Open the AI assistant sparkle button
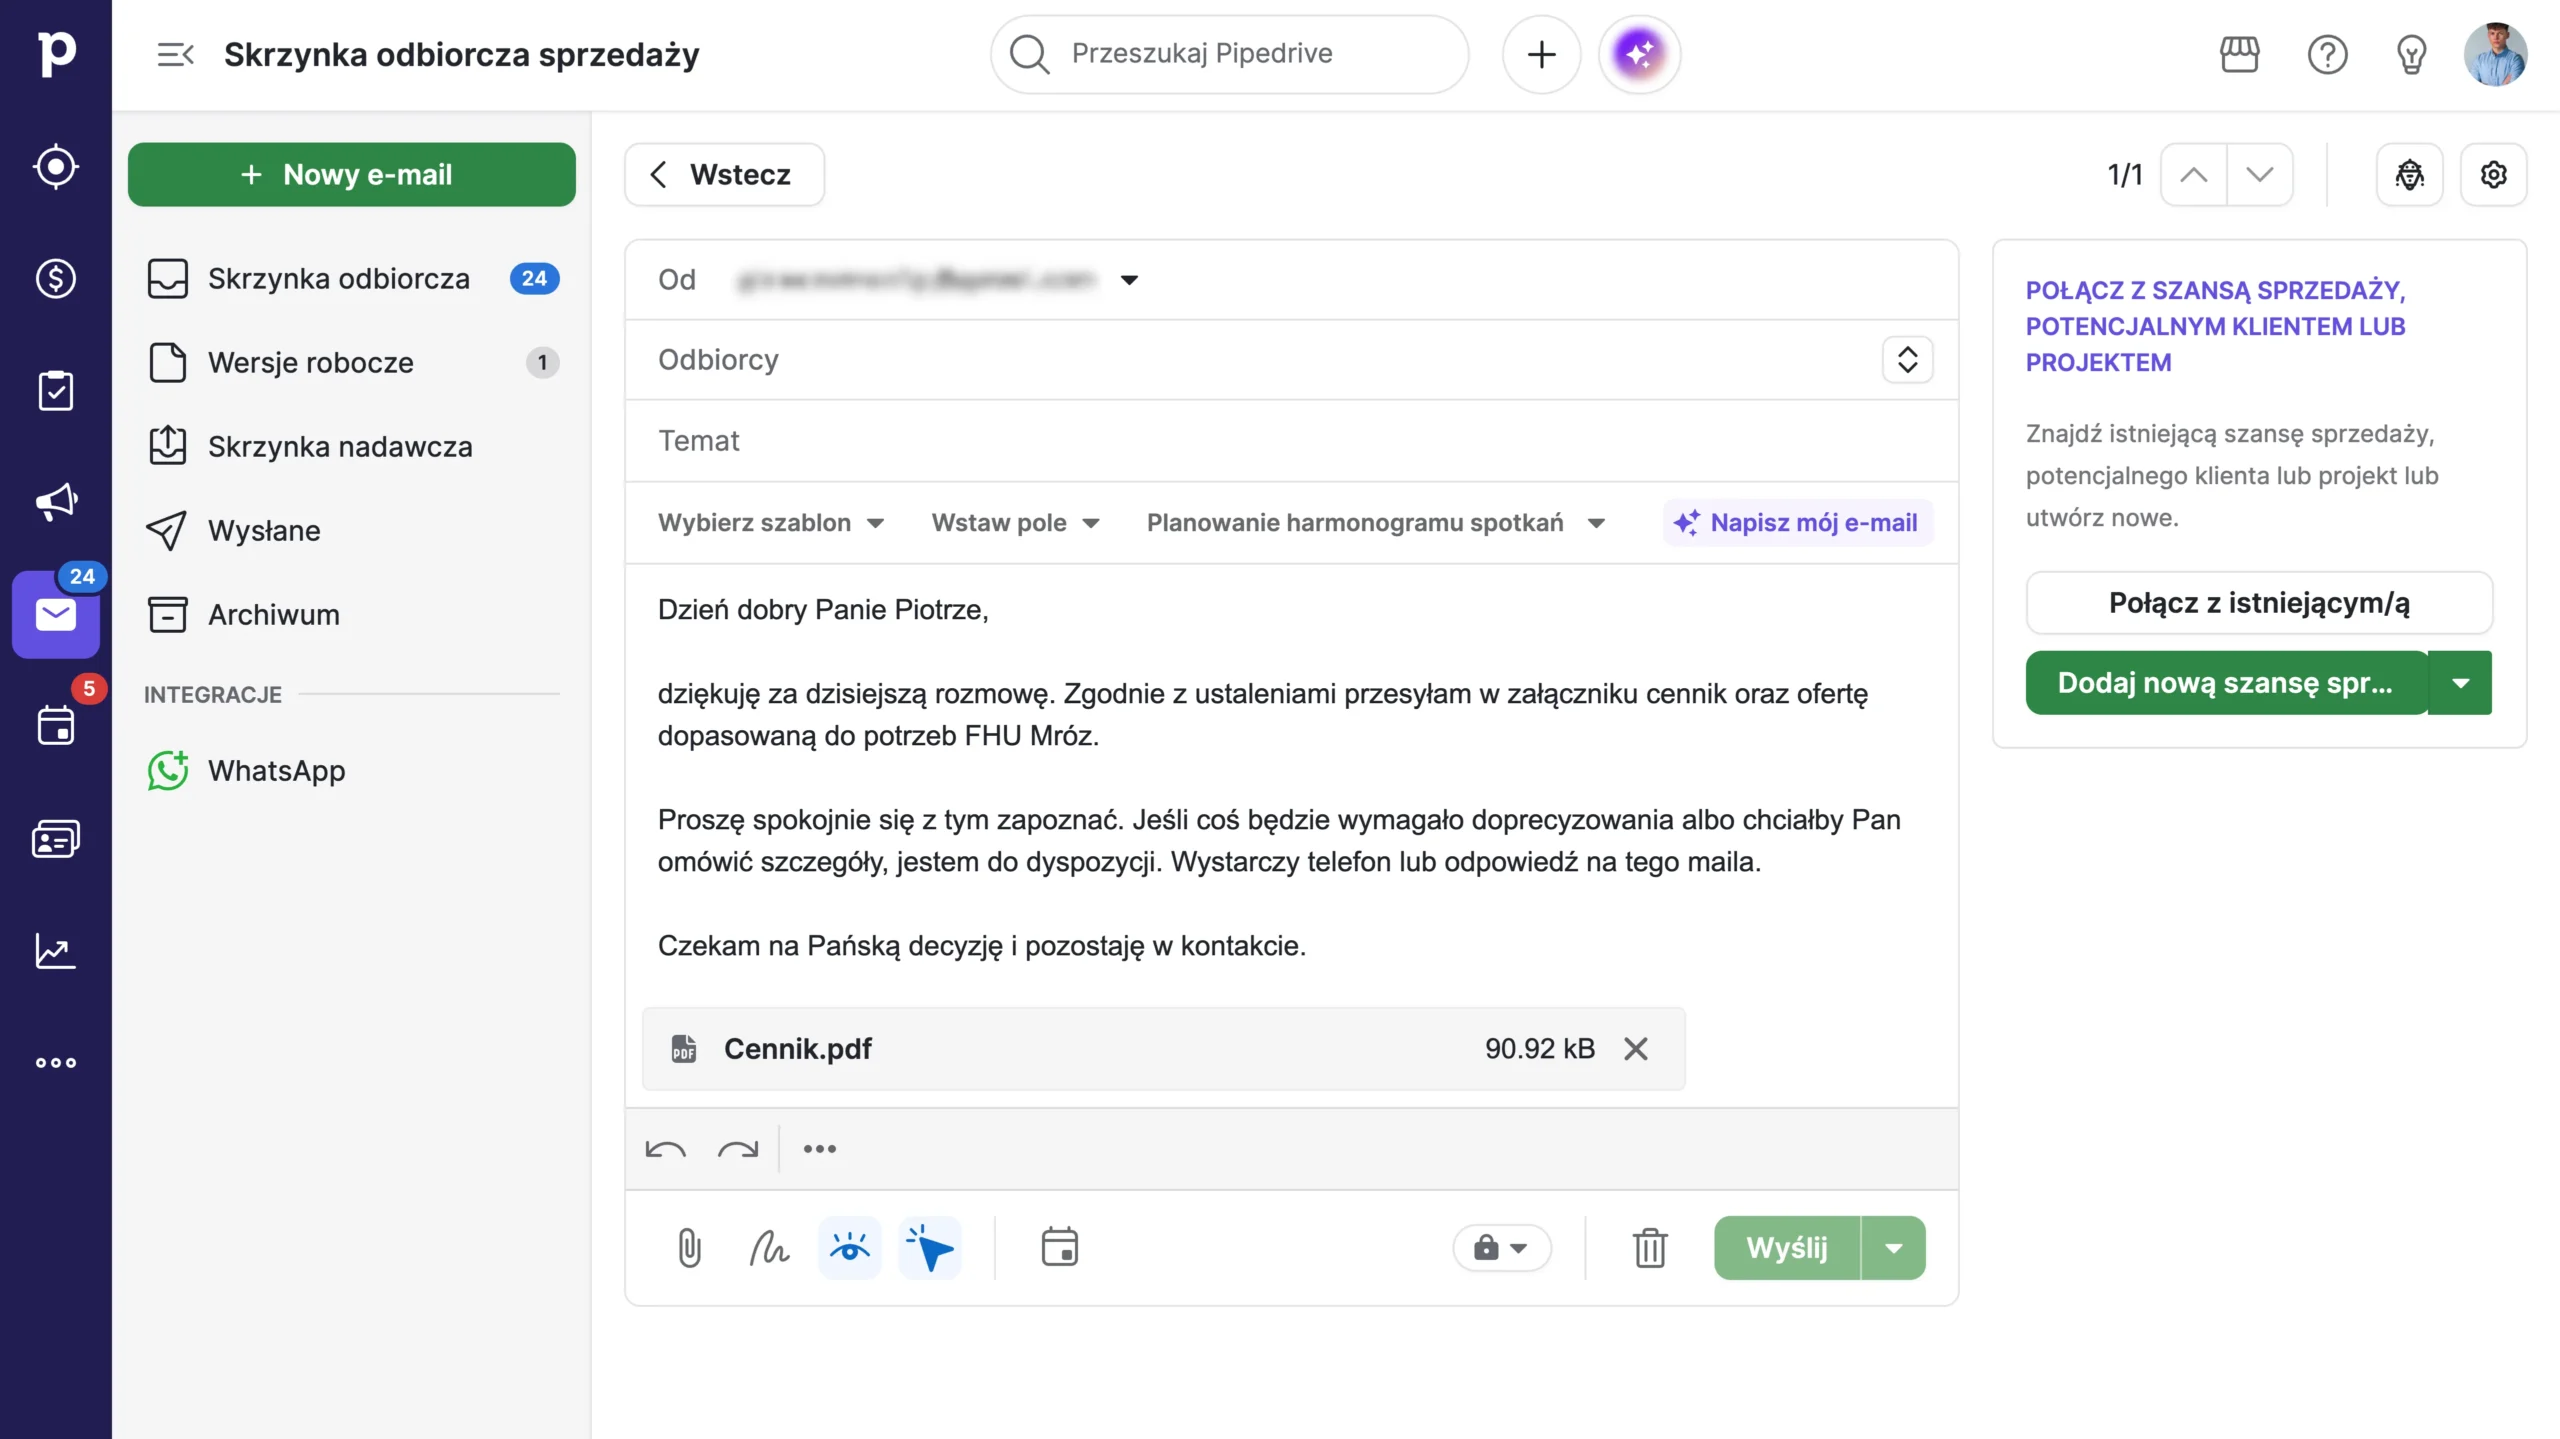This screenshot has height=1439, width=2560. point(1640,54)
